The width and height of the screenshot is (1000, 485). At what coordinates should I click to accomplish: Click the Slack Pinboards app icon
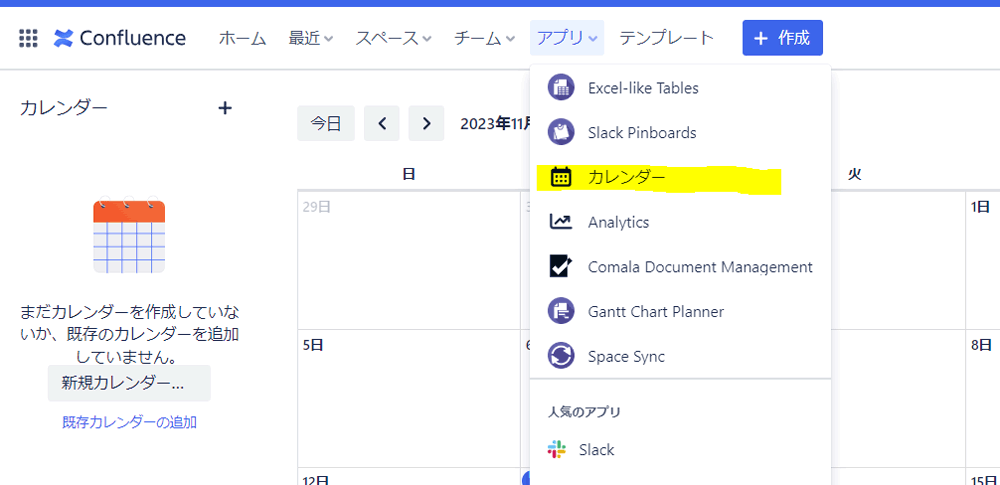coord(561,132)
